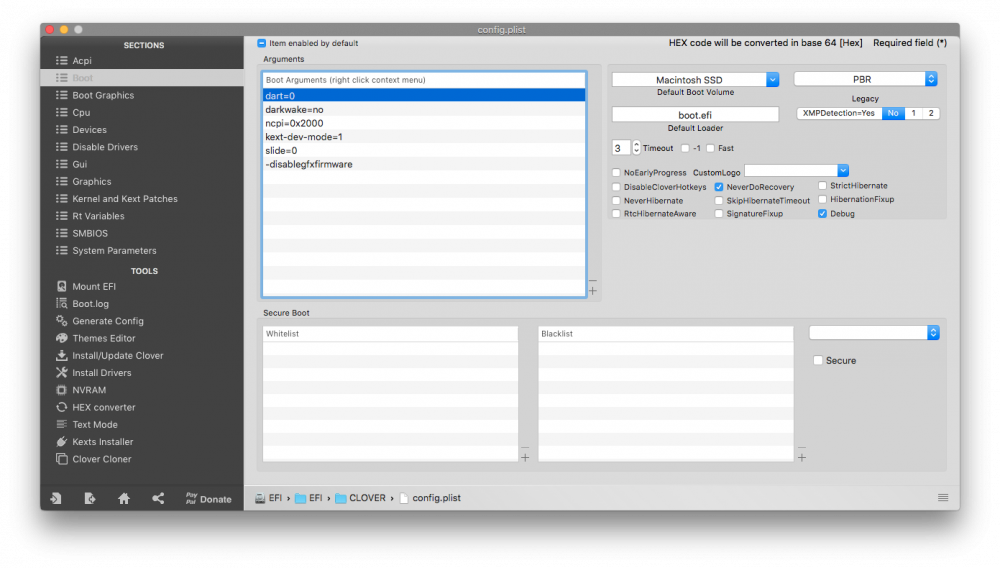Click the Install/Update Clover download icon
Viewport: 1000px width, 568px height.
[61, 355]
